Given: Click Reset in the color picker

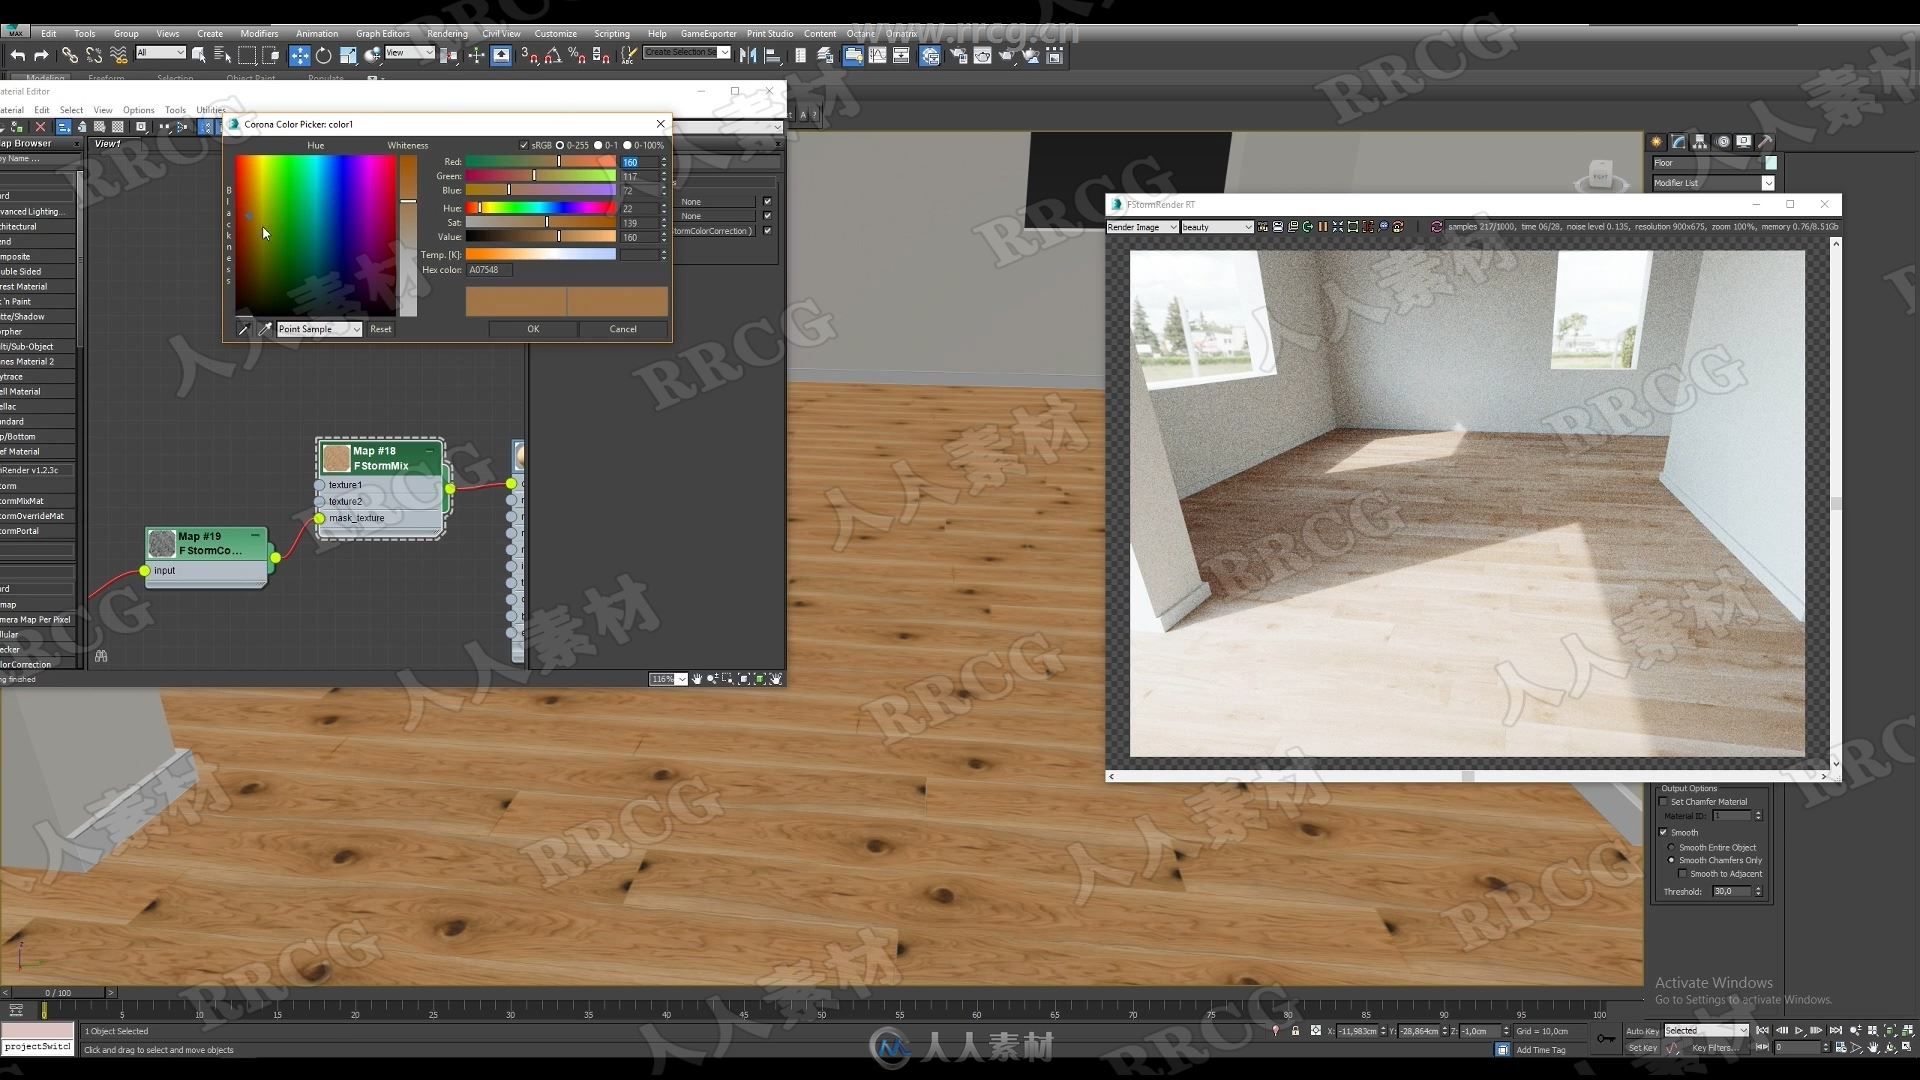Looking at the screenshot, I should 381,329.
